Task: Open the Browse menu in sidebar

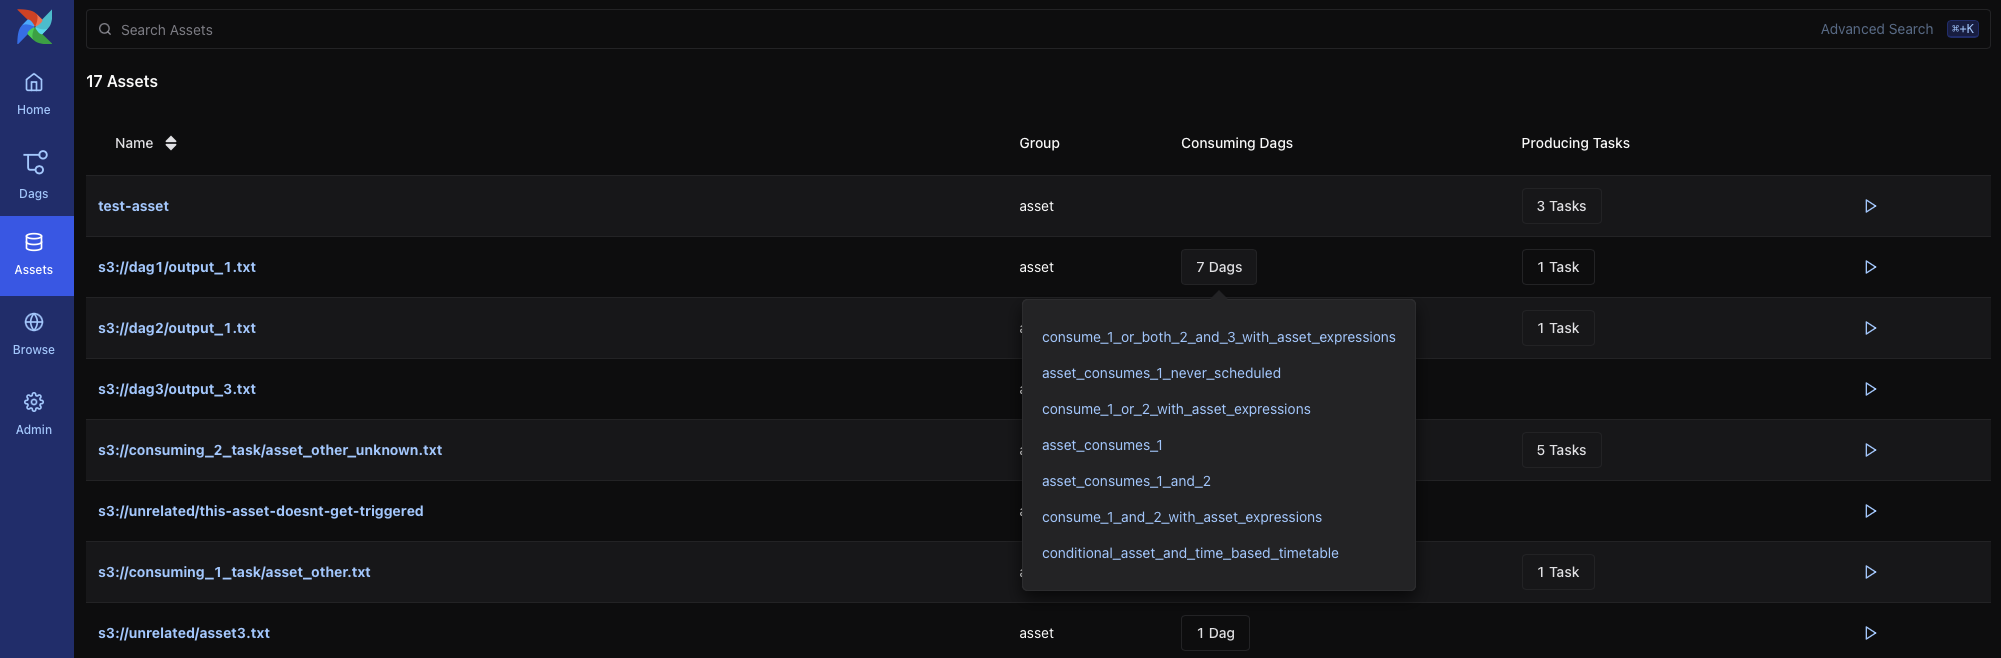Action: 34,333
